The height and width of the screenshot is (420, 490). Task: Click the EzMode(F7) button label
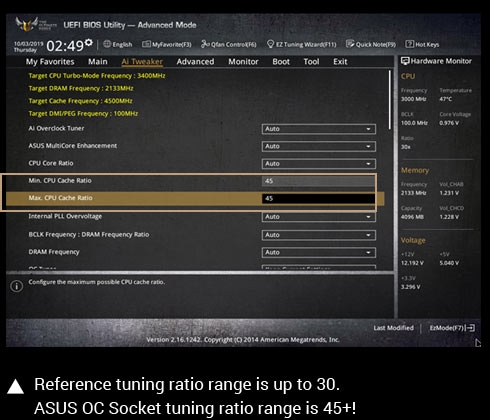click(x=447, y=328)
